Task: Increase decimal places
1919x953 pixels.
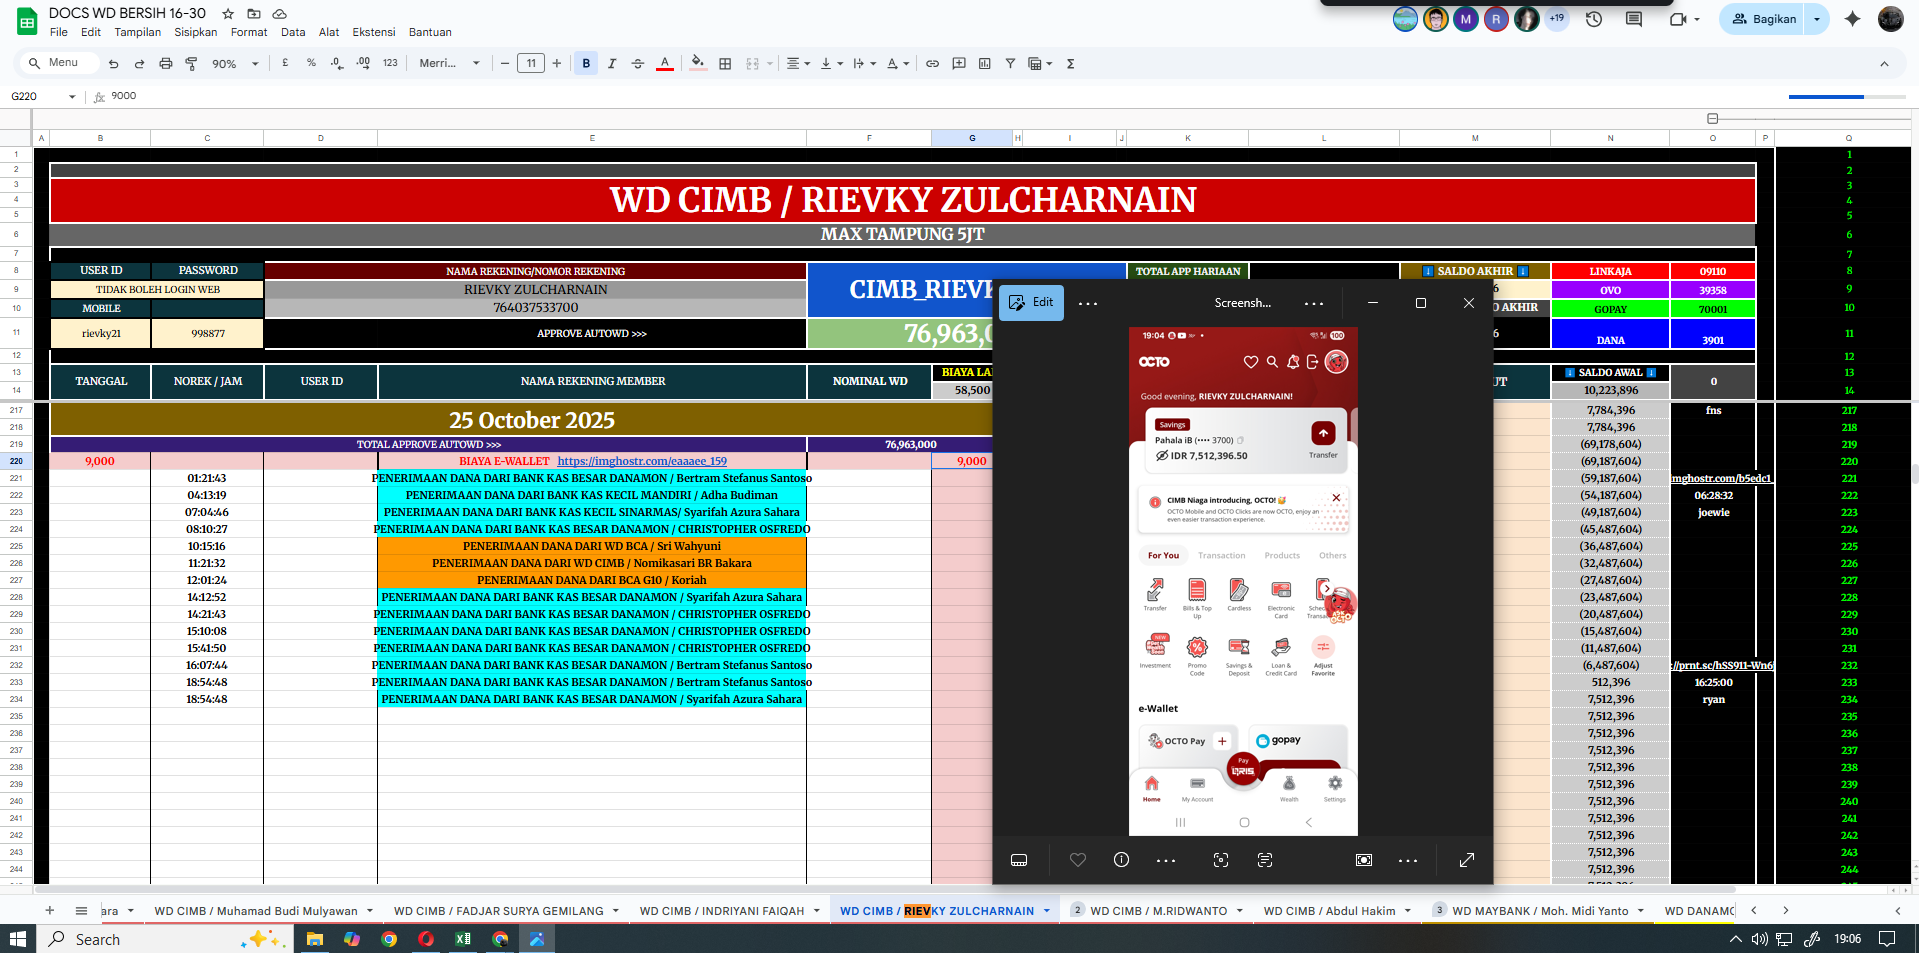Action: pyautogui.click(x=363, y=63)
